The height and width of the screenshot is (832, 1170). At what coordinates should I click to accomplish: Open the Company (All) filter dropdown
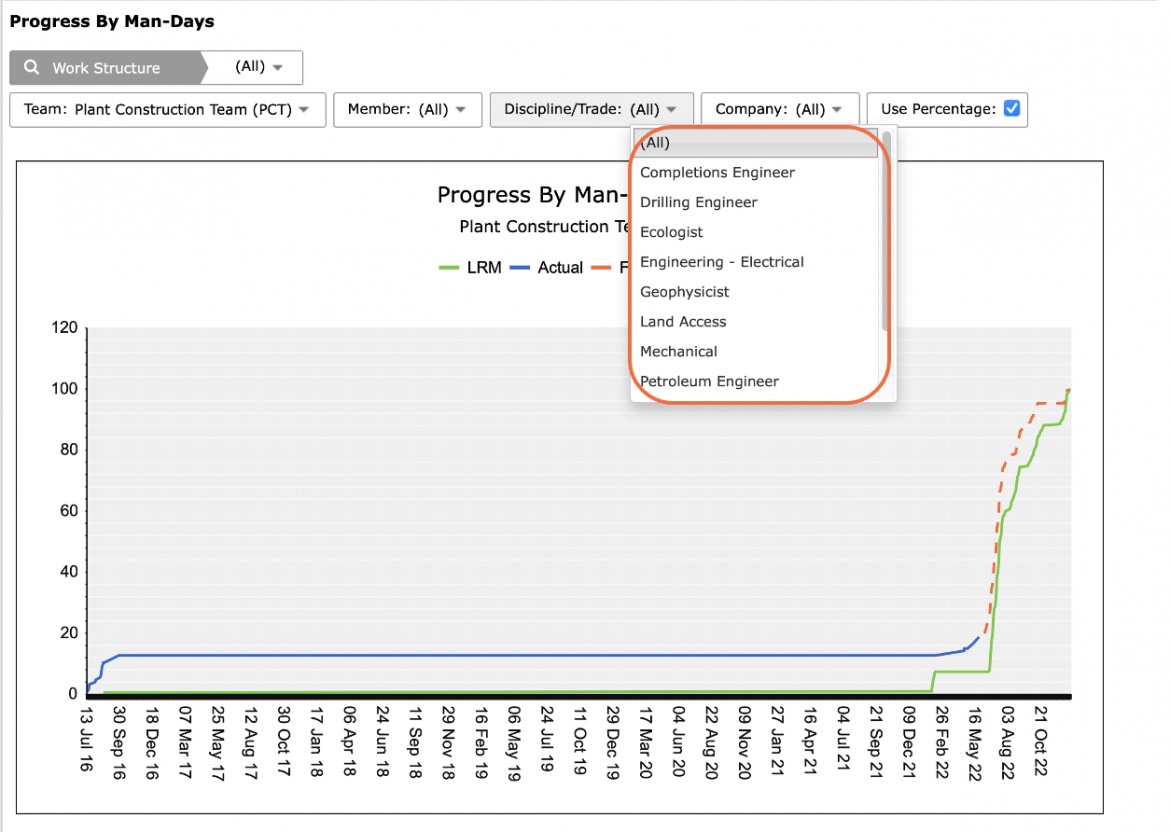tap(780, 110)
